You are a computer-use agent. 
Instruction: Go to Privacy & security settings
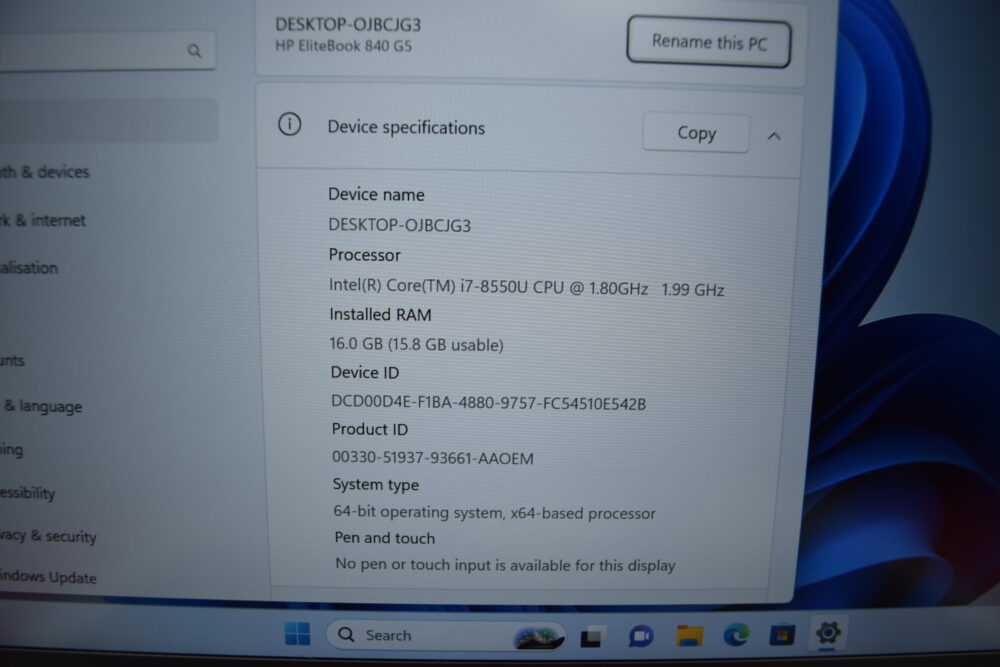coord(48,536)
